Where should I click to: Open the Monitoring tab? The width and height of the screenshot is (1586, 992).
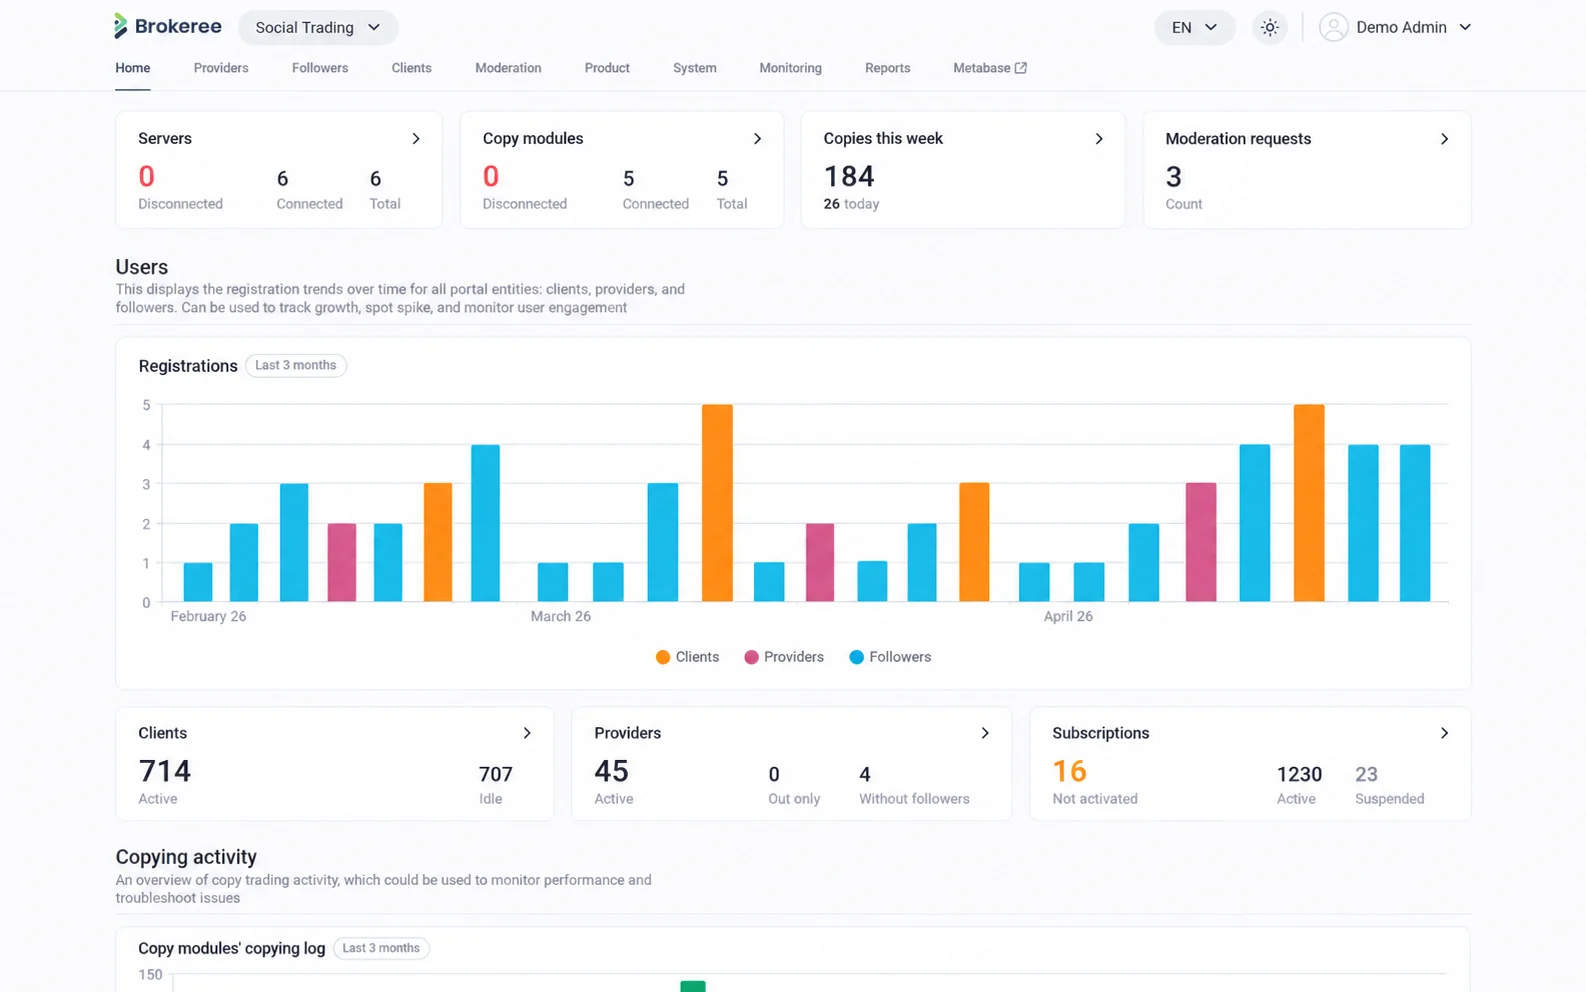pyautogui.click(x=790, y=68)
